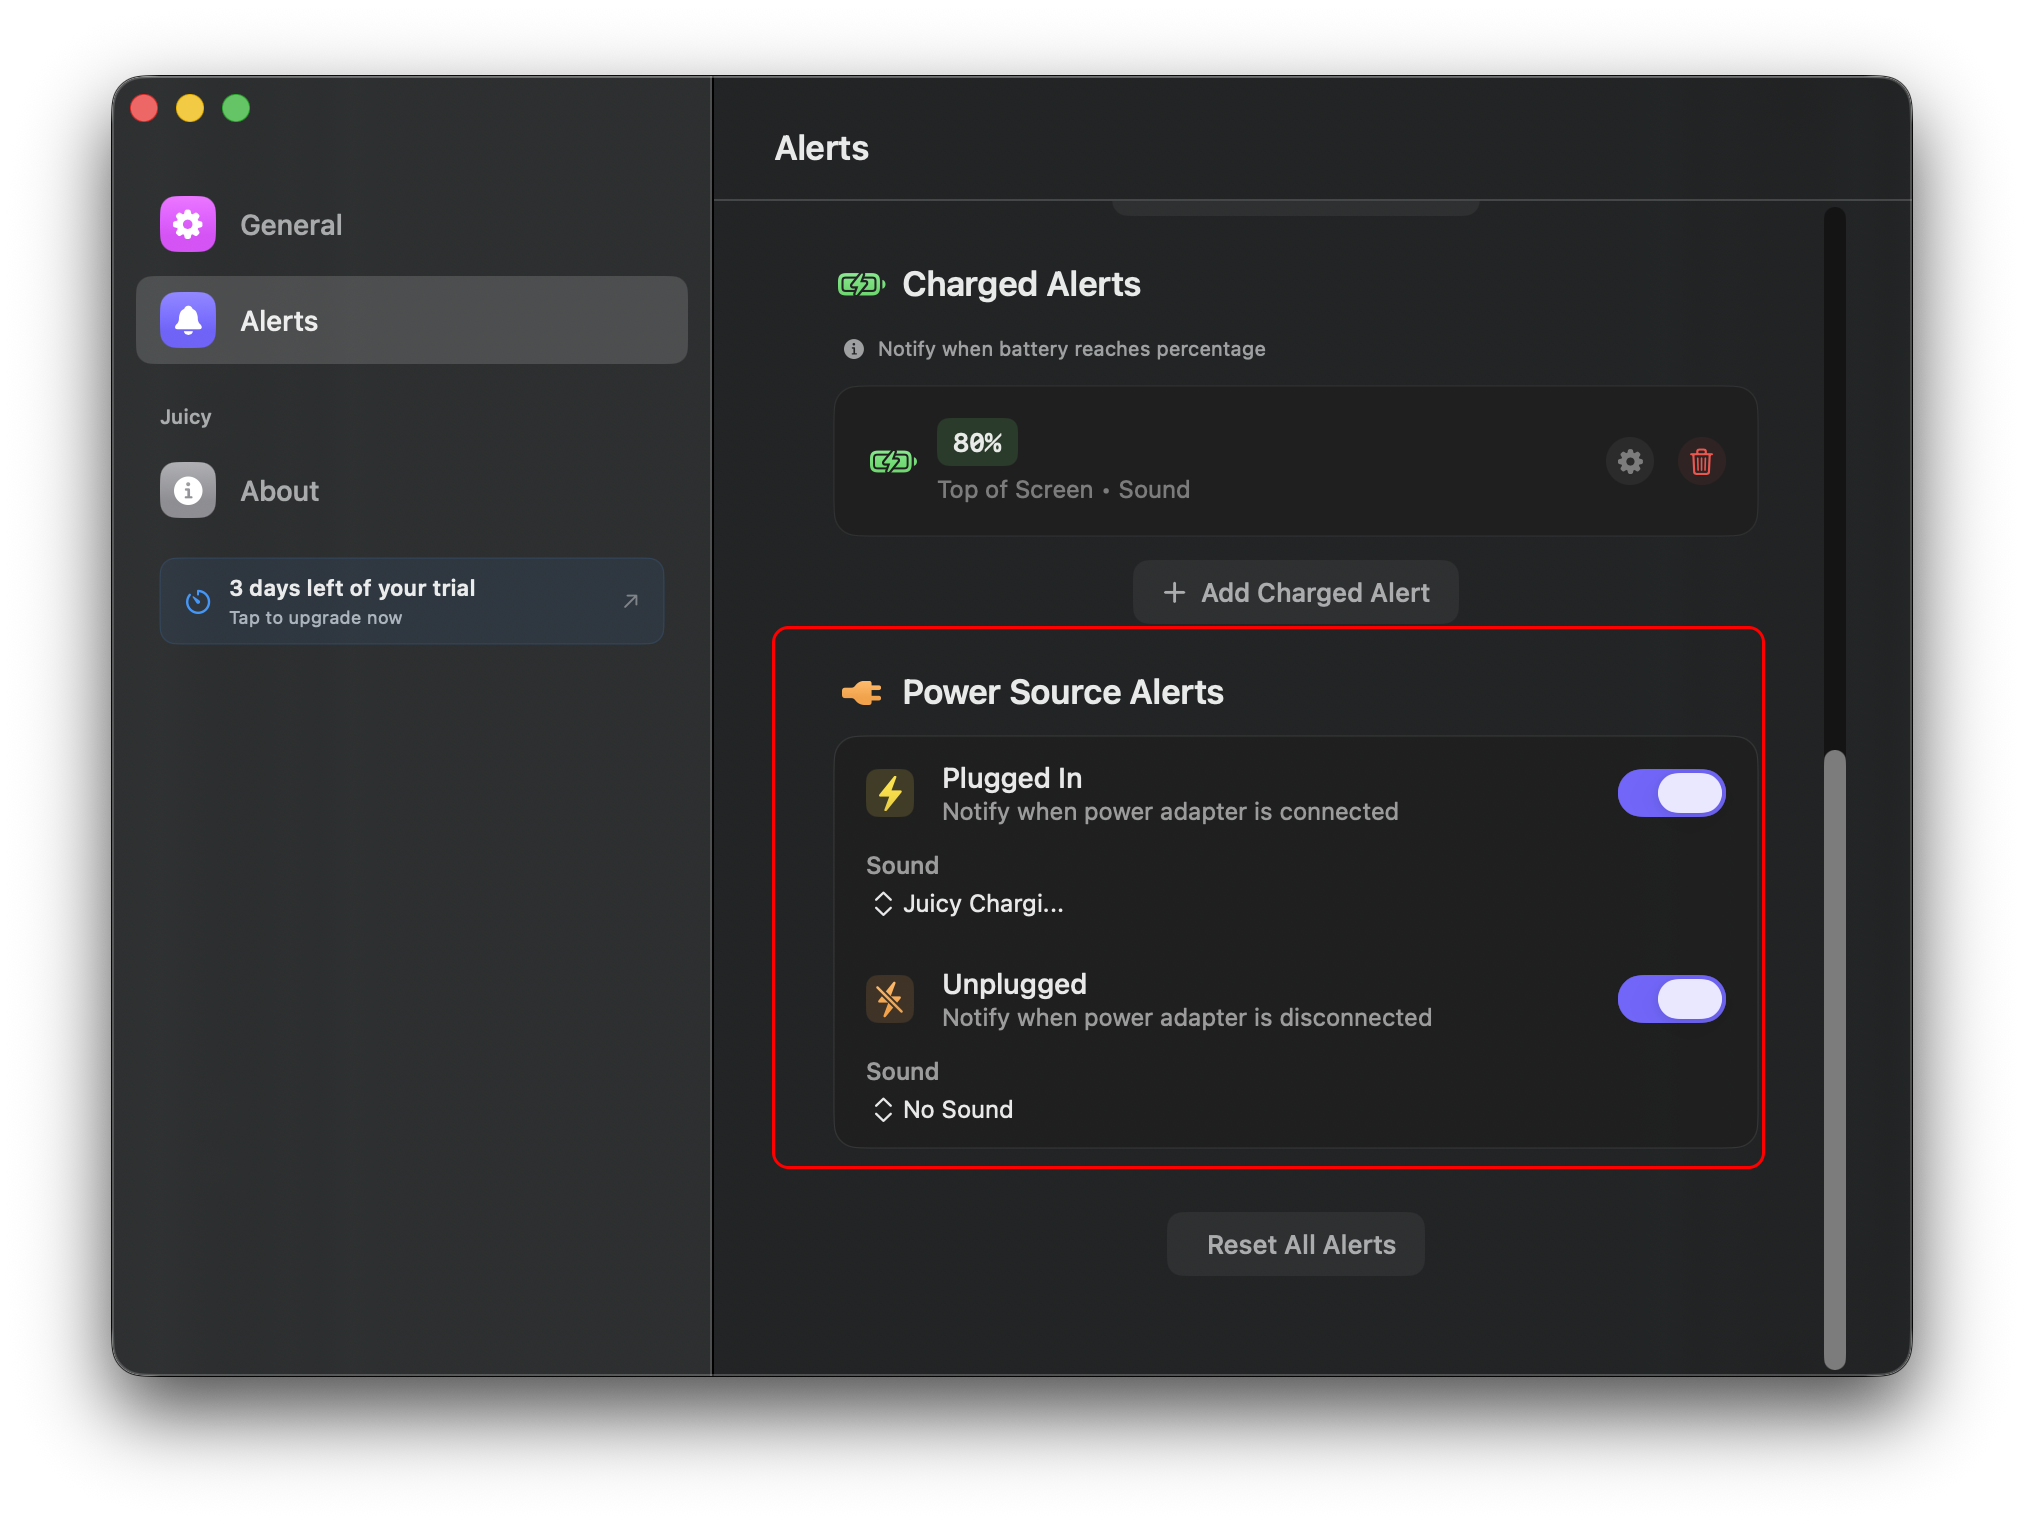Turn off the Unplugged notification toggle

click(x=1670, y=999)
